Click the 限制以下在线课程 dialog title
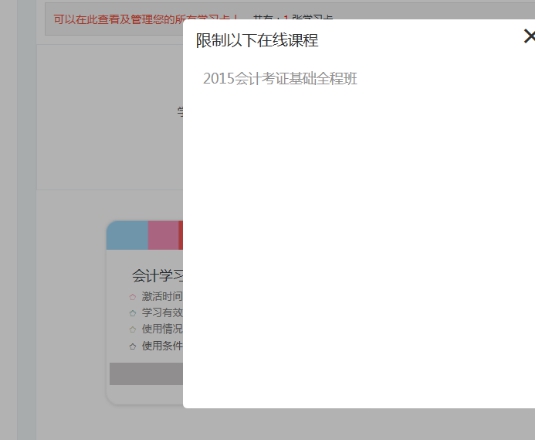 [x=257, y=40]
